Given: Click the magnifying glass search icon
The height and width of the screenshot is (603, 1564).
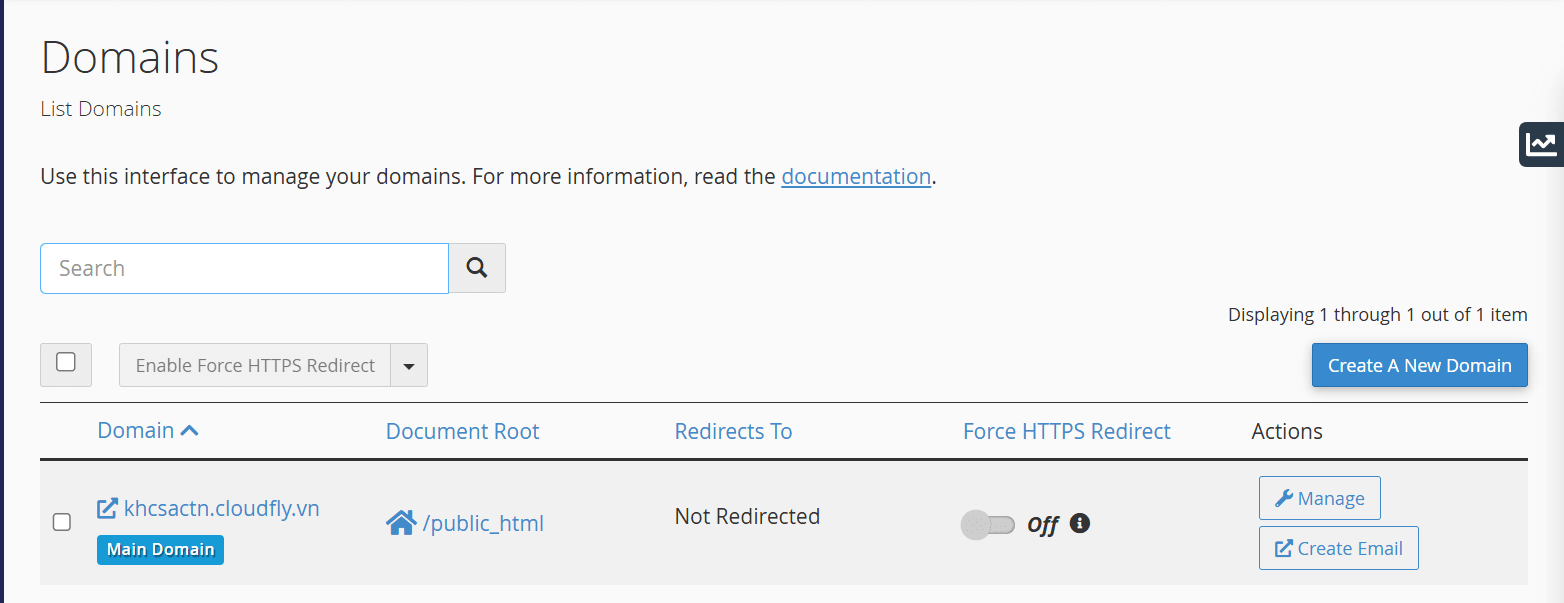Looking at the screenshot, I should click(x=477, y=268).
